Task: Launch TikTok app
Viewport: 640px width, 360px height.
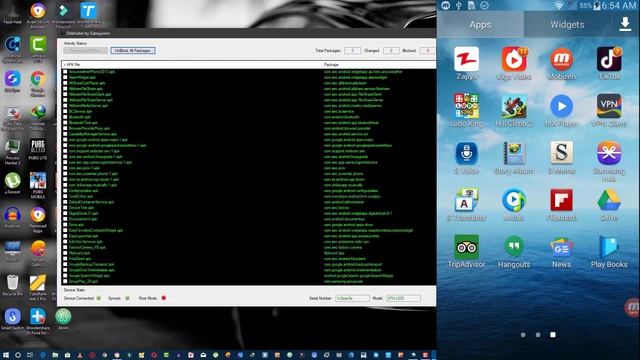Action: point(609,60)
